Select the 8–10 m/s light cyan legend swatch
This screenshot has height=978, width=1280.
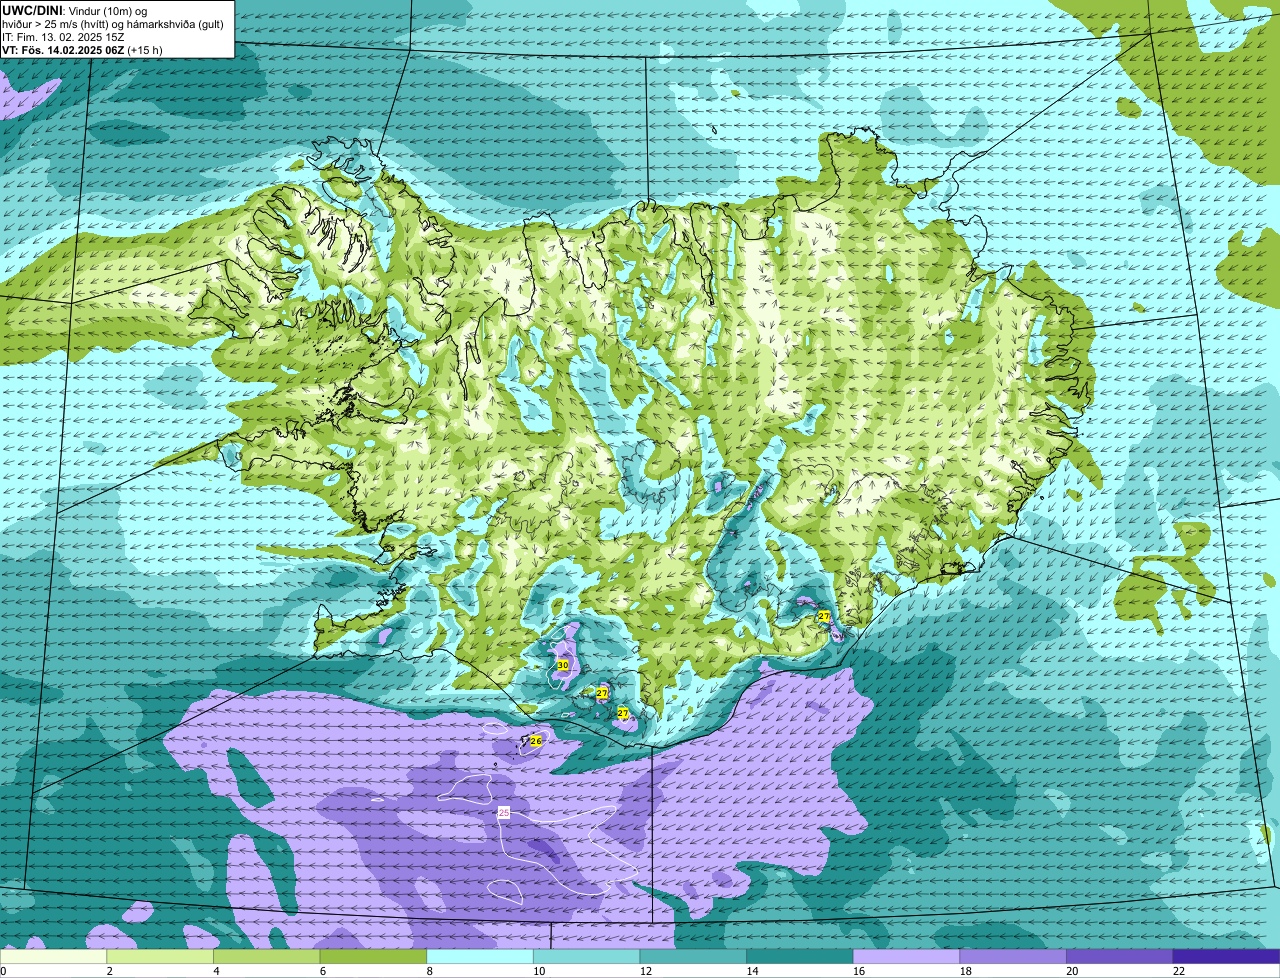pos(480,956)
